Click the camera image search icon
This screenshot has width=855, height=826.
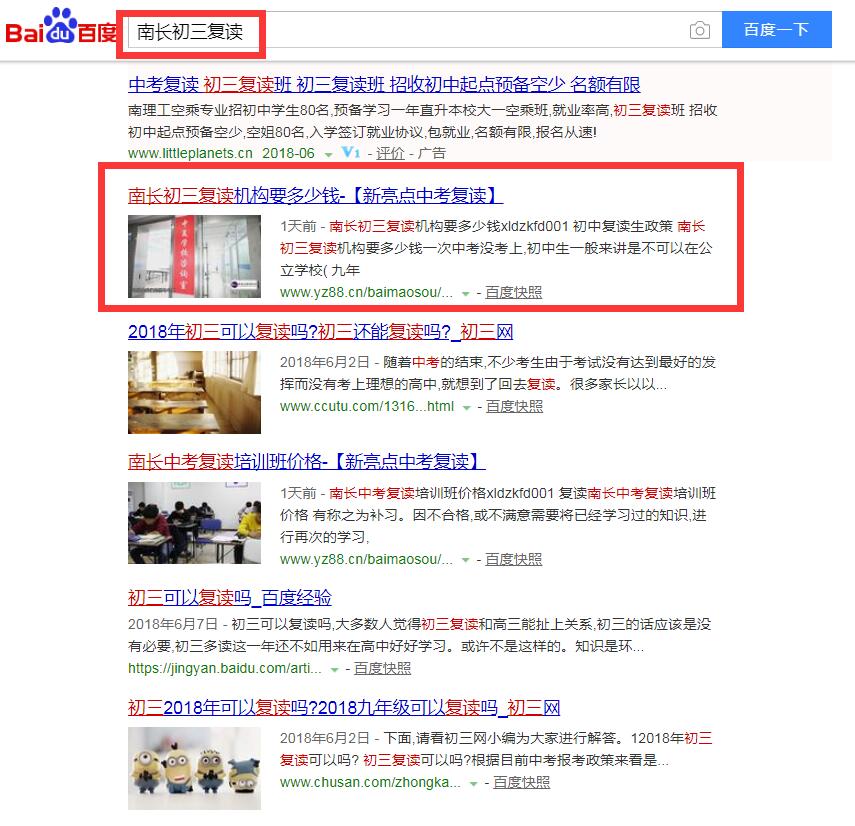(x=700, y=30)
